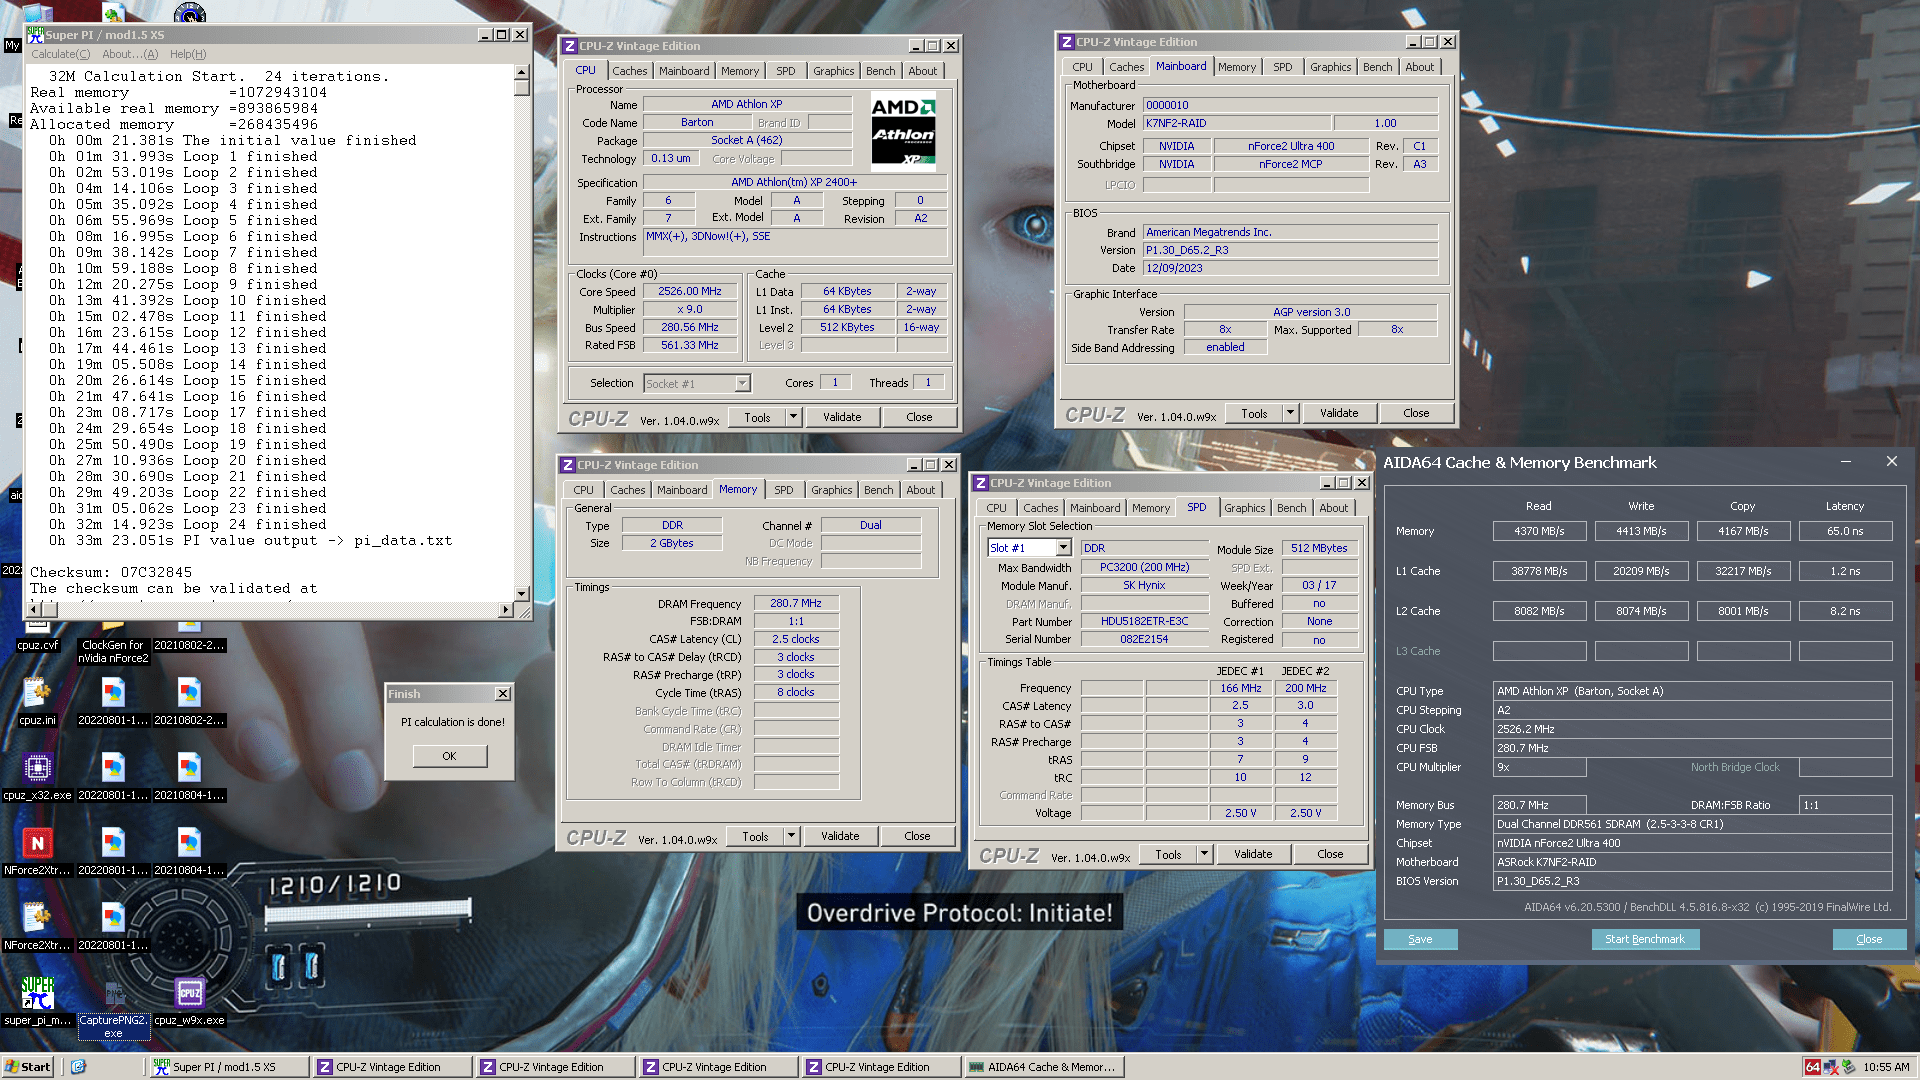
Task: Switch to AIDA64 Cache & Memory taskbar button
Action: pos(1044,1067)
